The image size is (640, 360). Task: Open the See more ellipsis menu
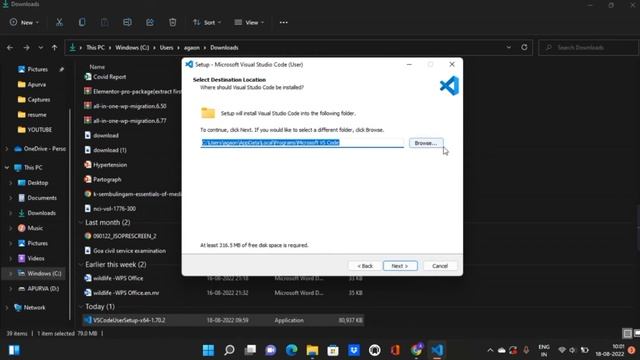click(284, 22)
